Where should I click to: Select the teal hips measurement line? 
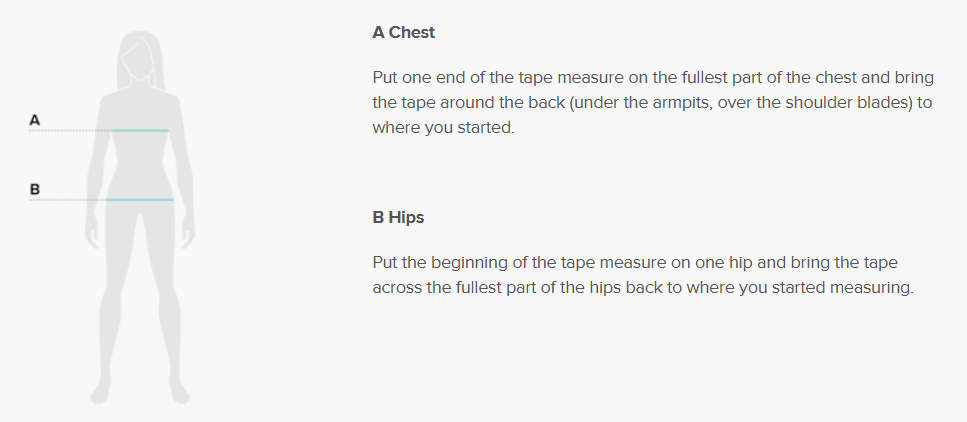pos(139,200)
